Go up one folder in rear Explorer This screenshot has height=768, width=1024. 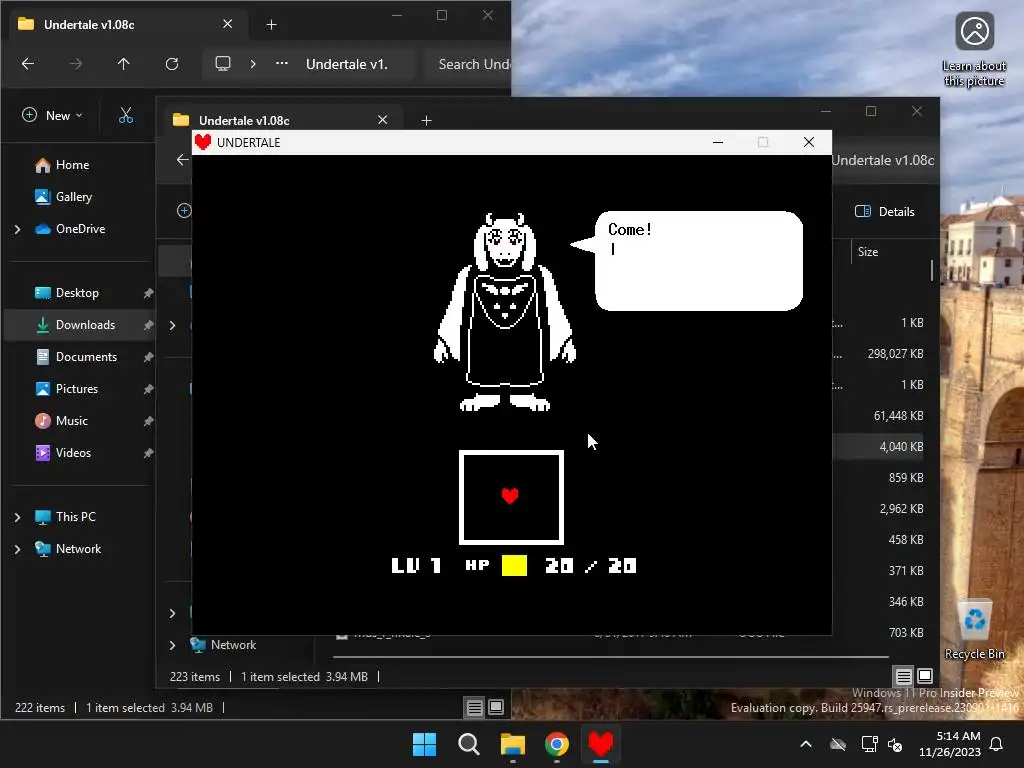[123, 64]
